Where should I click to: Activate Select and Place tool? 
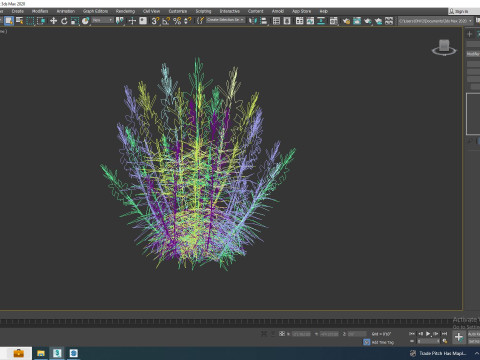tap(85, 21)
